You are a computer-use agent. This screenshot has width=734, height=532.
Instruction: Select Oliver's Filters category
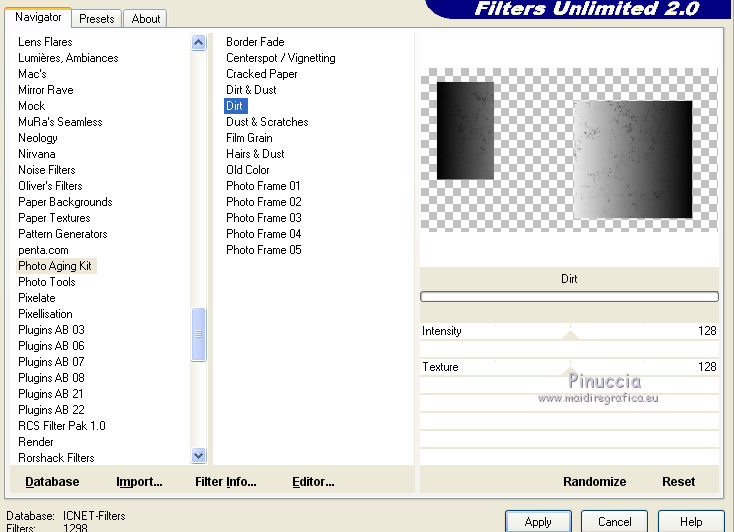[51, 185]
